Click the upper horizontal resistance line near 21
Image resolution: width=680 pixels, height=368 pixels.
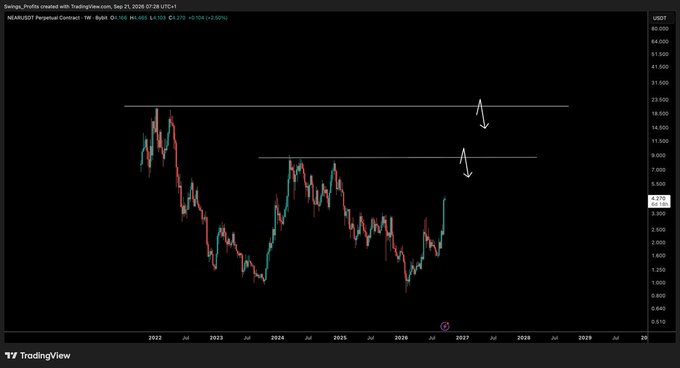coord(346,106)
